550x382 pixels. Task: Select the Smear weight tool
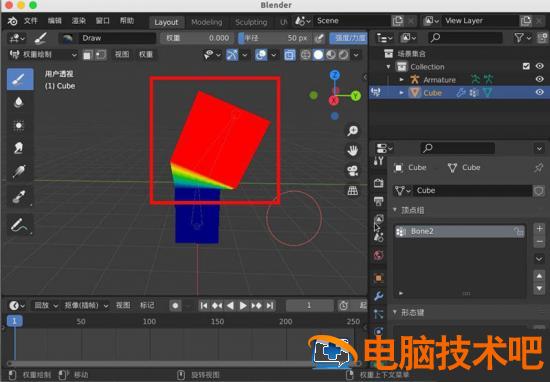(19, 148)
